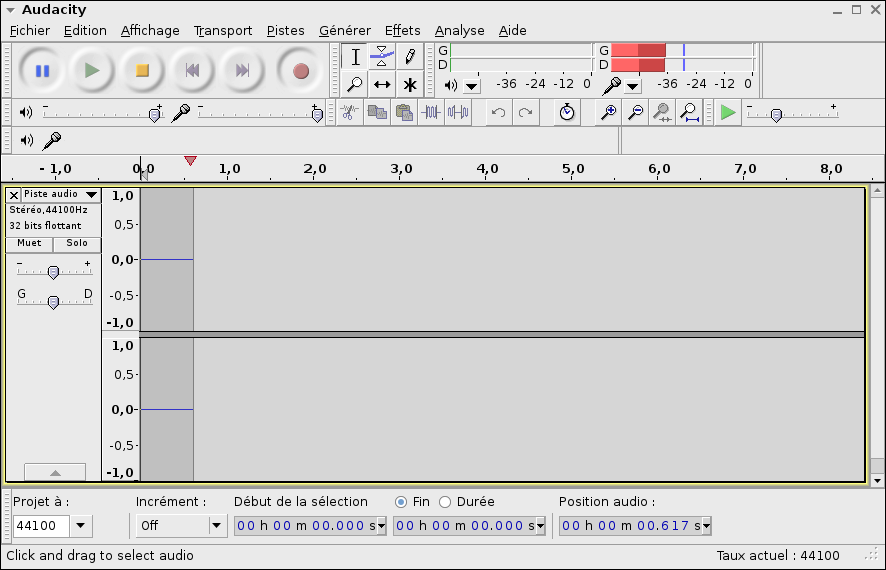Select the Time Shift tool

click(382, 85)
